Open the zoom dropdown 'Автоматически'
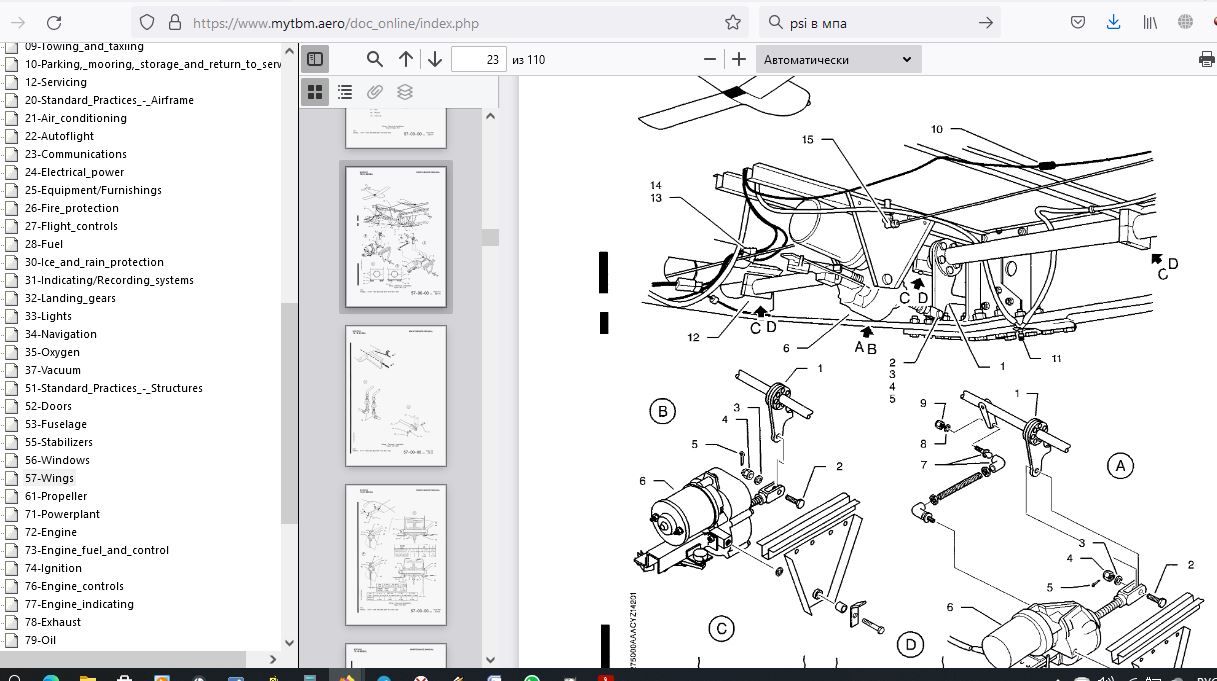Image resolution: width=1217 pixels, height=681 pixels. (x=837, y=59)
